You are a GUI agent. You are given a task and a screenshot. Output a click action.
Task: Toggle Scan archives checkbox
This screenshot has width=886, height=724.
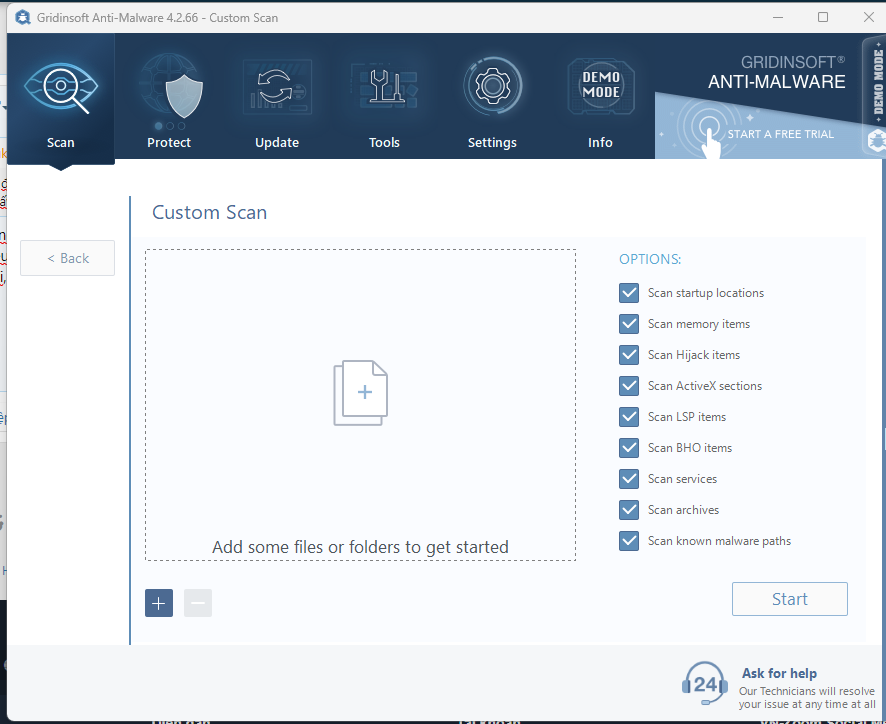coord(629,510)
